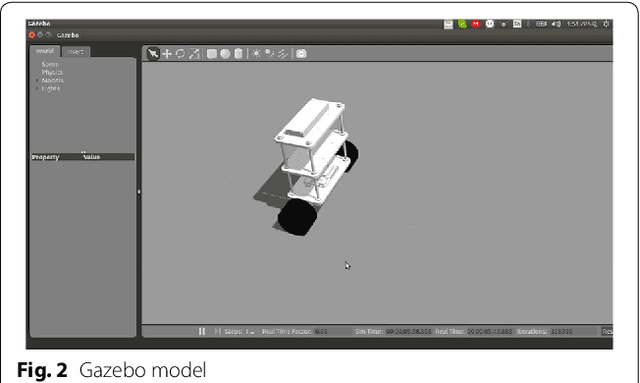640x383 pixels.
Task: Open the white circular tray icon
Action: click(490, 24)
